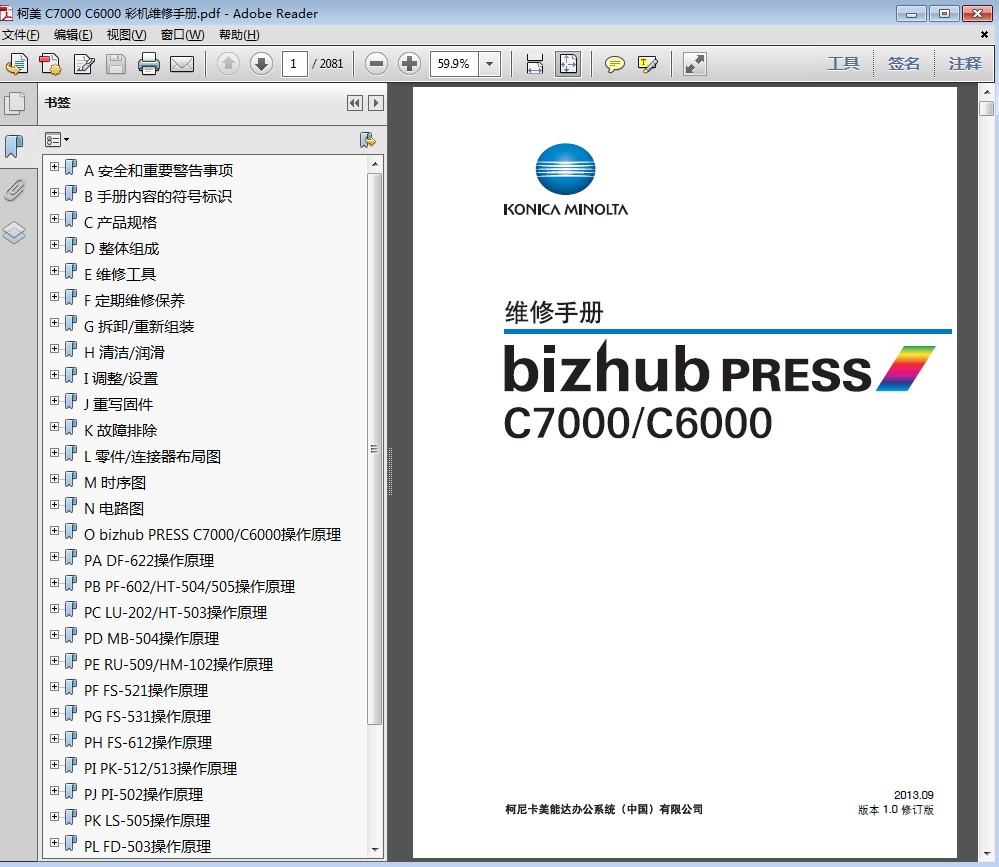Screen dimensions: 999x867
Task: Click the Print icon in toolbar
Action: [149, 64]
